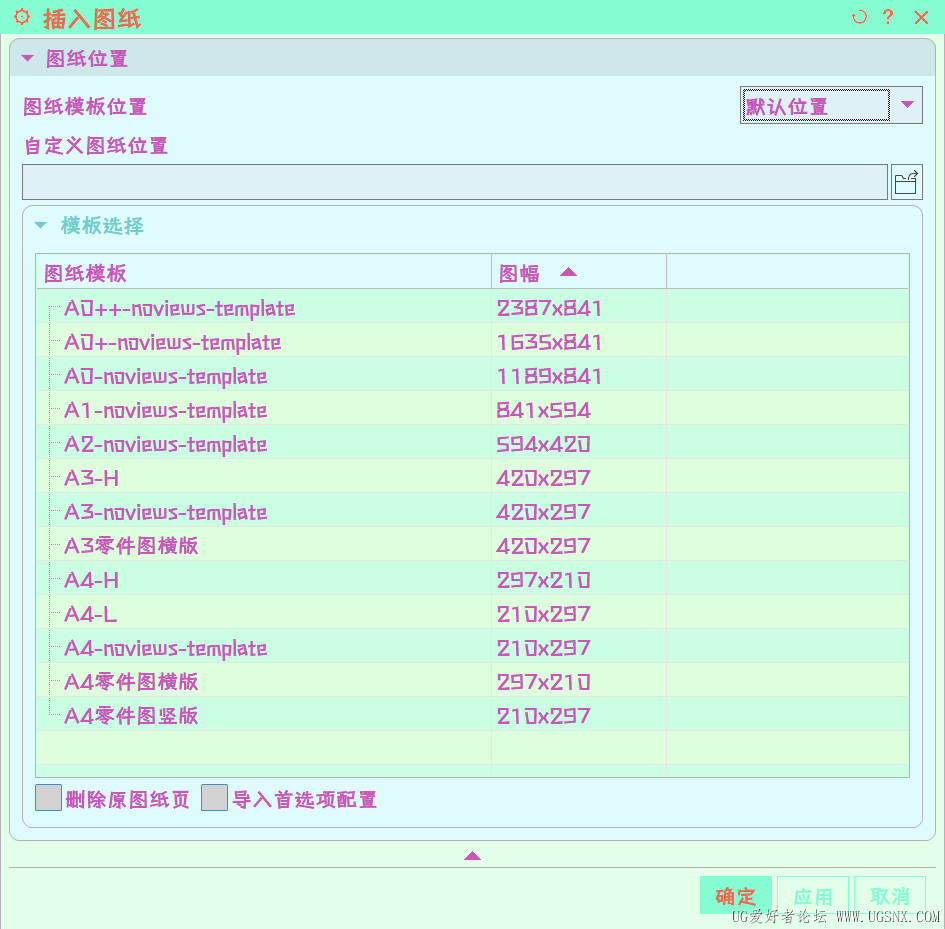945x929 pixels.
Task: Select the A4-L template
Action: coord(472,614)
